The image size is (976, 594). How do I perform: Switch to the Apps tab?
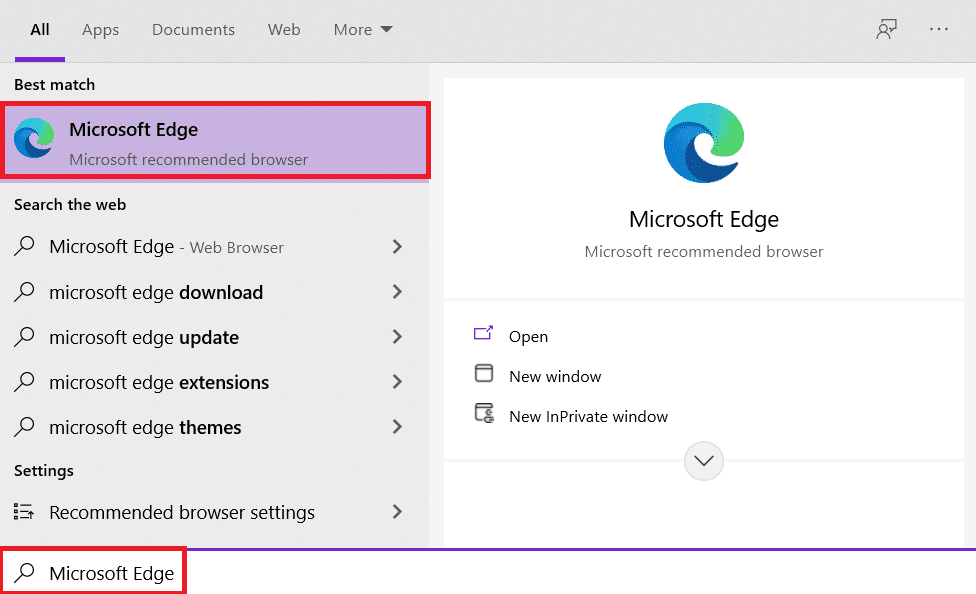(x=100, y=29)
